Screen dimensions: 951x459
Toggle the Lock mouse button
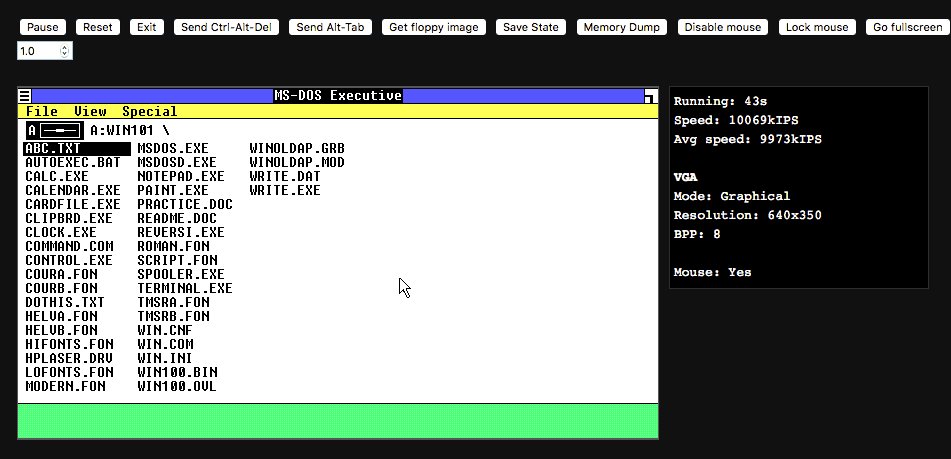click(x=817, y=27)
